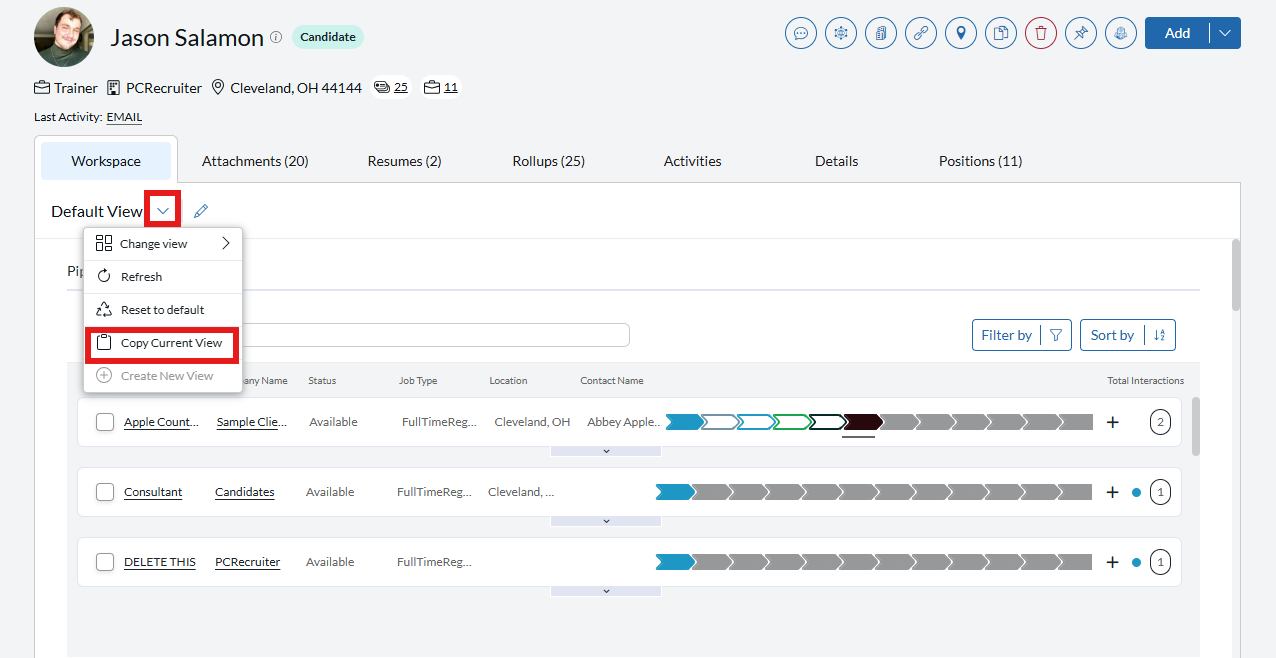Click the link chain icon

click(921, 33)
